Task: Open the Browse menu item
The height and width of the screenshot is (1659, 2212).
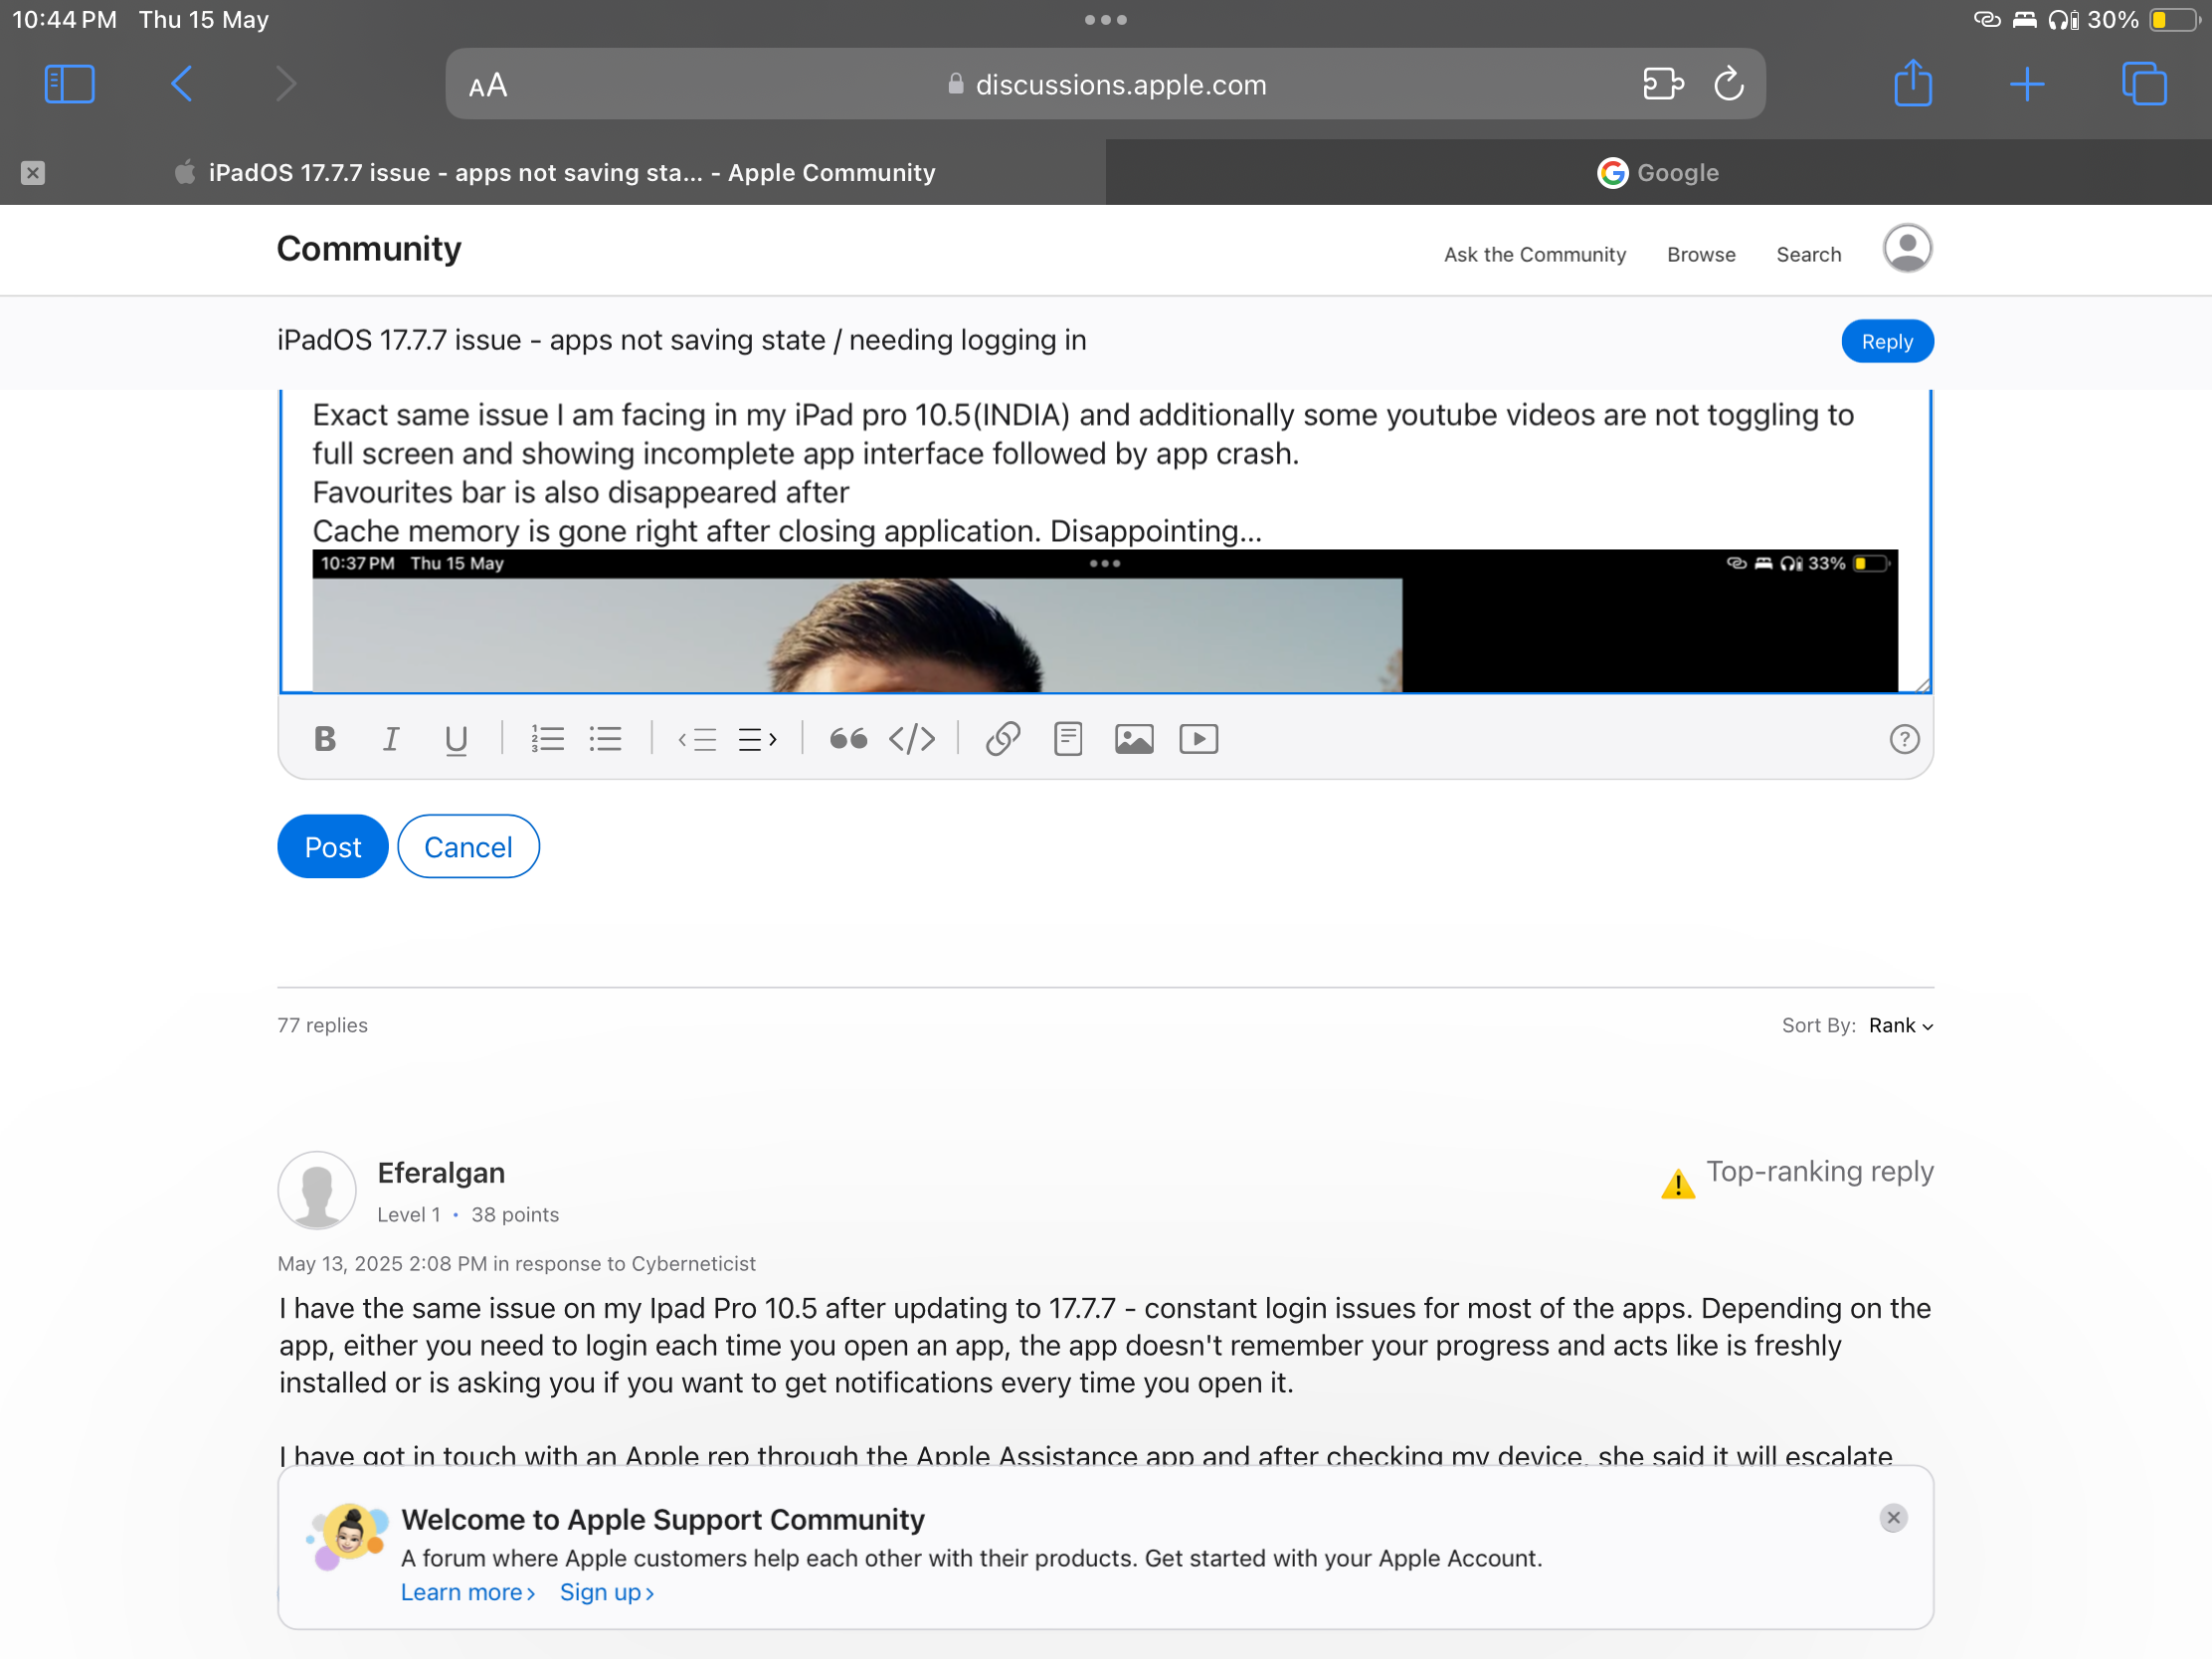Action: [x=1700, y=254]
